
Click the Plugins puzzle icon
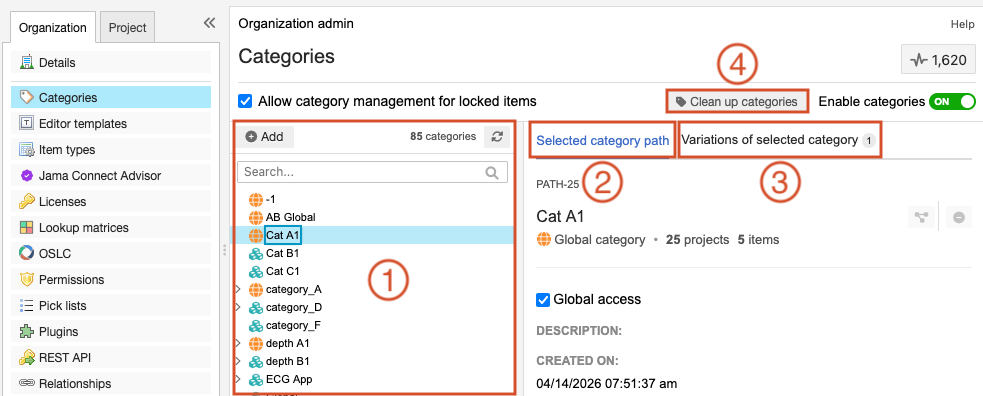point(26,331)
